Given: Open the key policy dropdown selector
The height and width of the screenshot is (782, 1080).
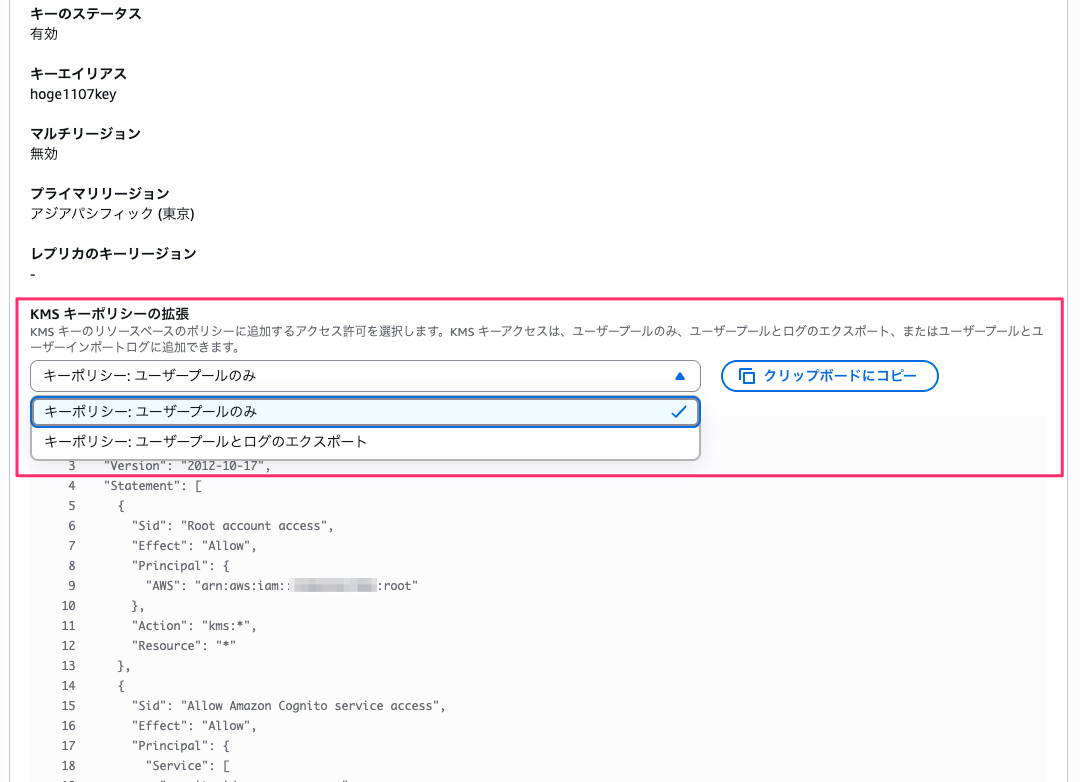Looking at the screenshot, I should [365, 376].
